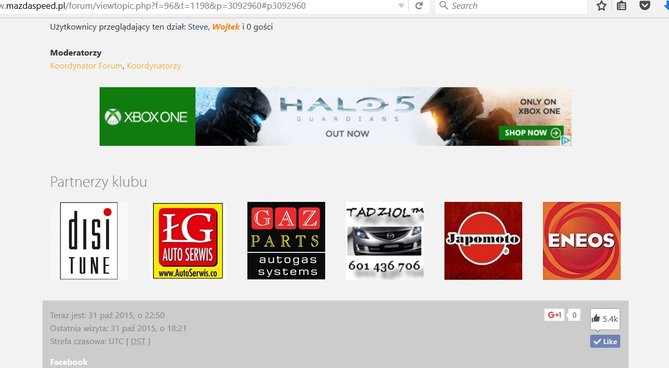Click the AdChoices icon on the Halo banner
Viewport: 669px width, 368px height.
click(x=565, y=141)
